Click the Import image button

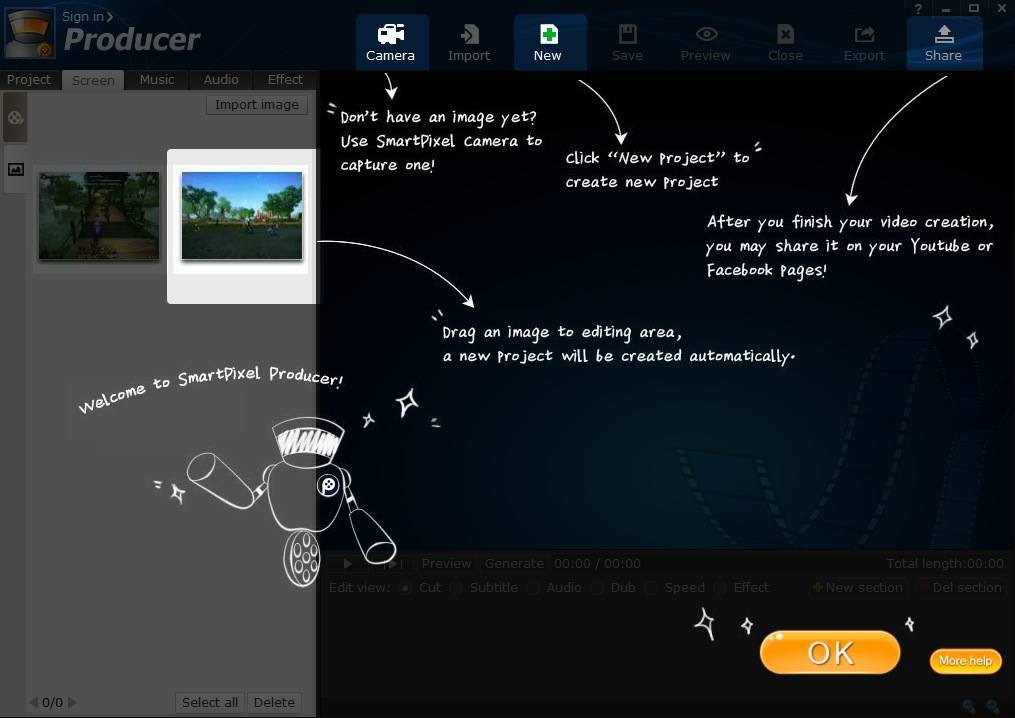pos(256,104)
